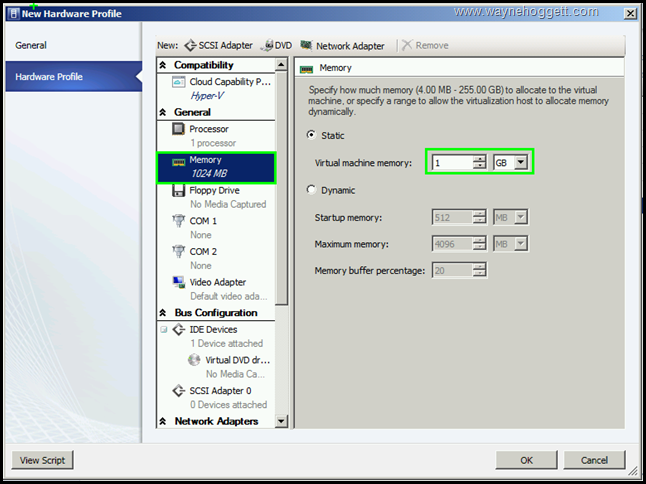Select the Cloud Capability Profiles icon

coord(178,82)
